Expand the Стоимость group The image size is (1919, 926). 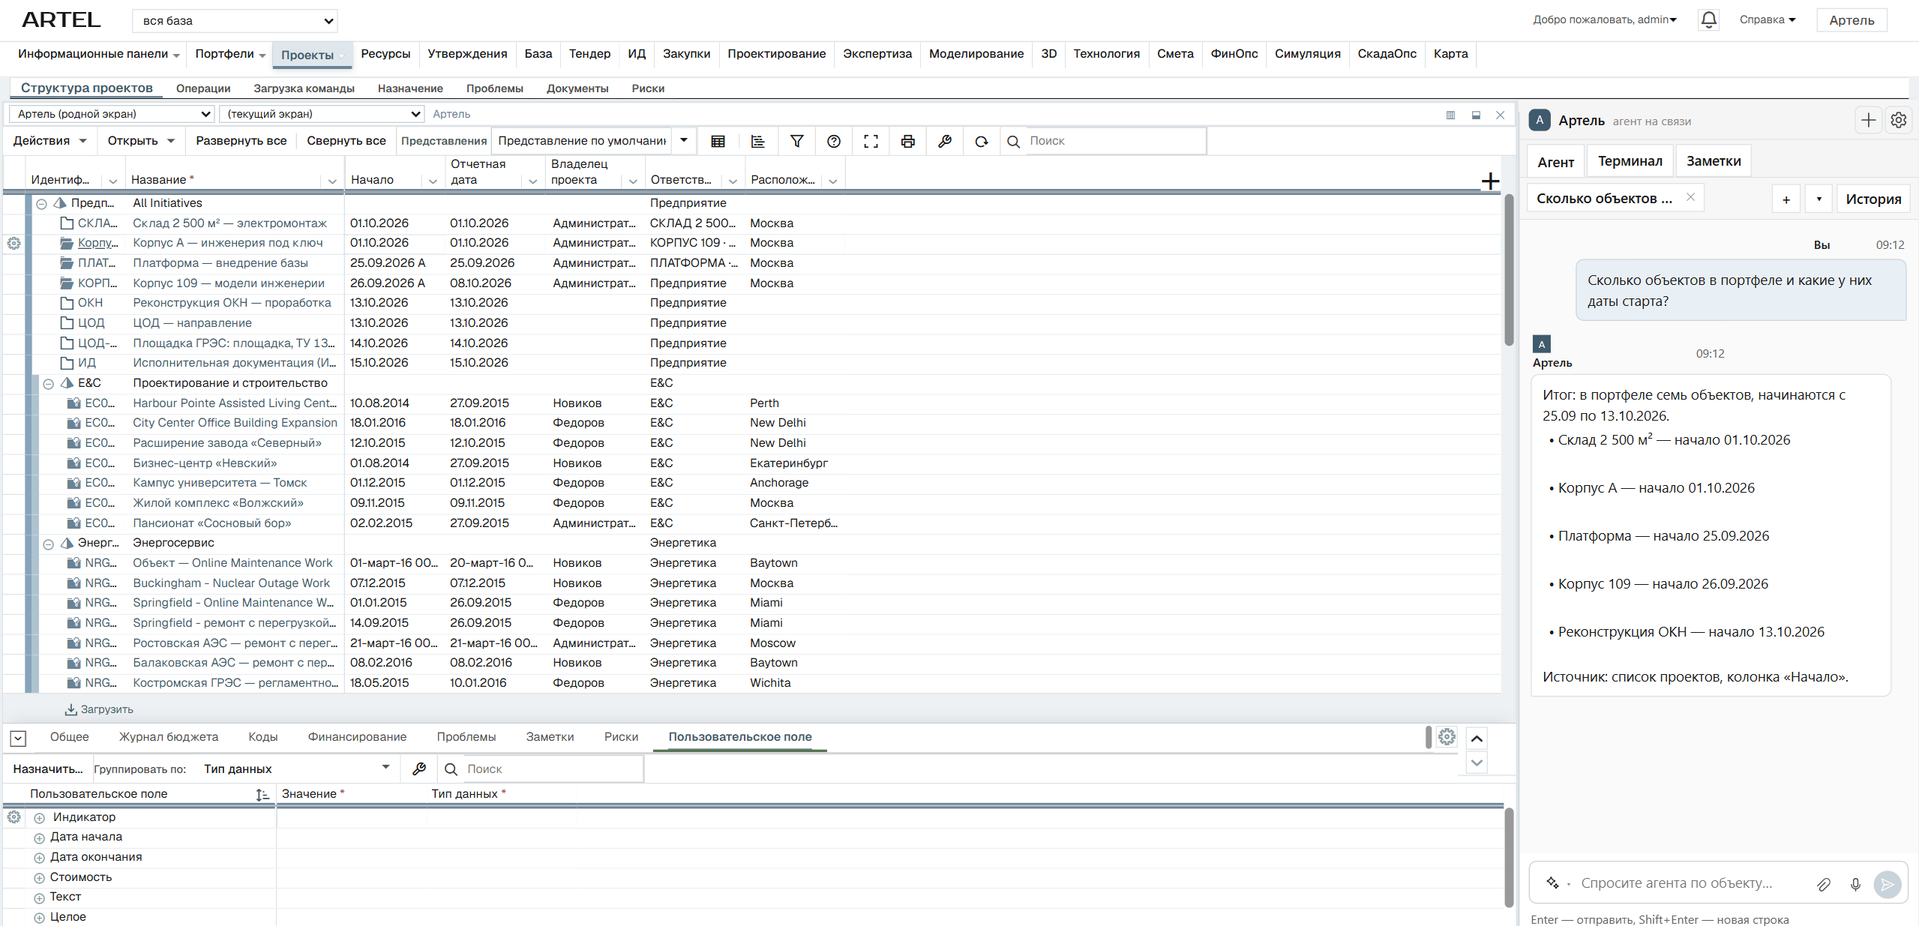[40, 878]
